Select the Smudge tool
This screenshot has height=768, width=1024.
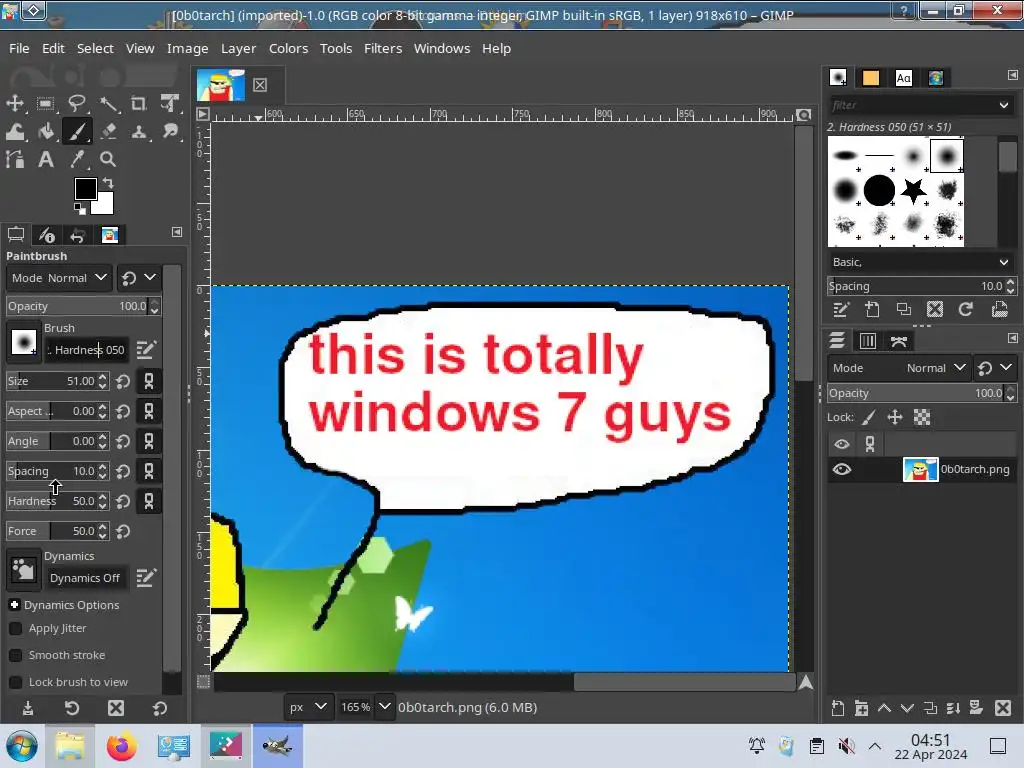pyautogui.click(x=170, y=131)
